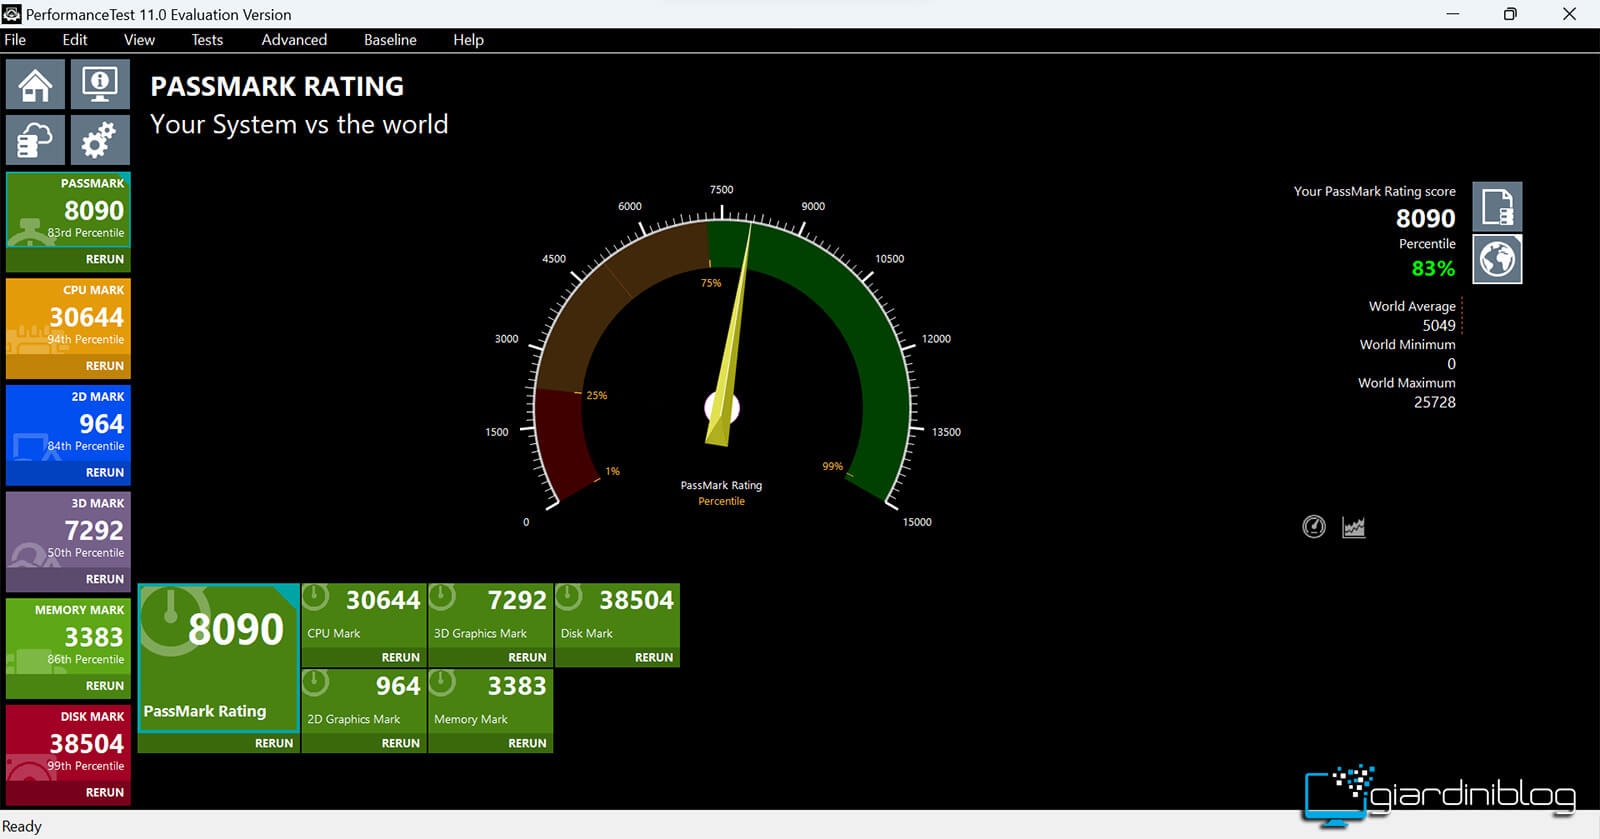Viewport: 1600px width, 839px height.
Task: Open the Baseline menu
Action: pos(390,40)
